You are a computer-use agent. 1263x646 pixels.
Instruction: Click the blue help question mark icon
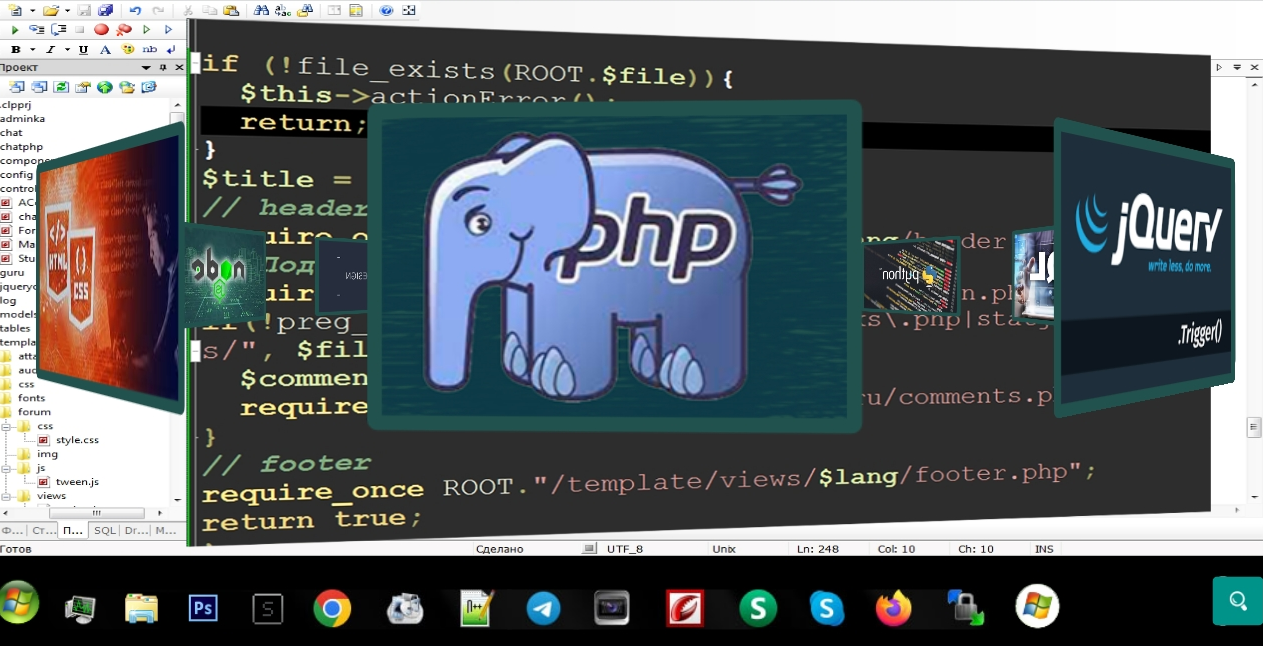[386, 10]
